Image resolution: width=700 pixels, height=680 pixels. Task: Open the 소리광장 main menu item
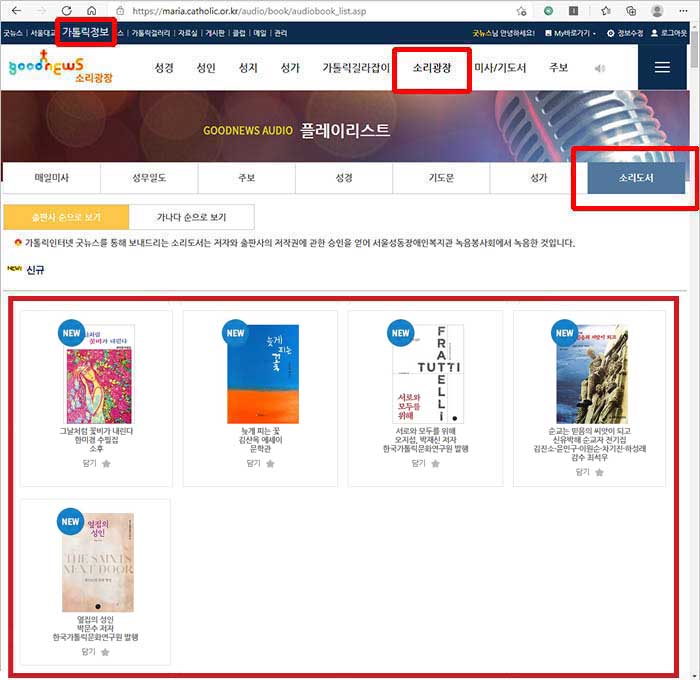point(432,68)
